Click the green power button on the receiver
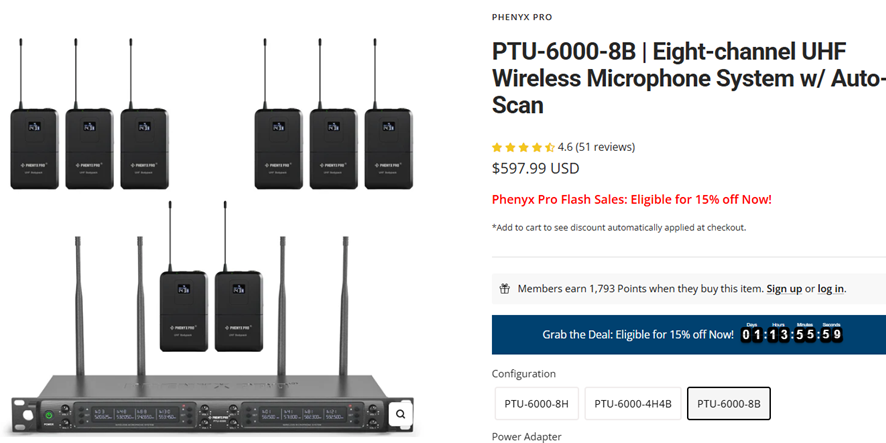 coord(47,415)
